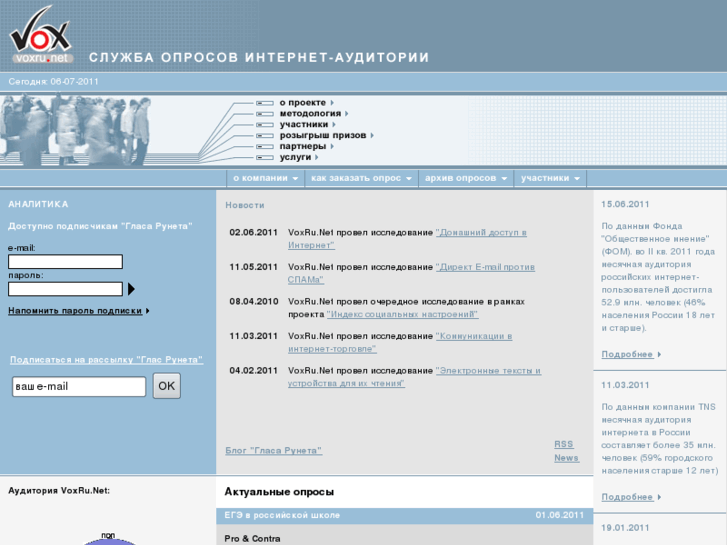Click the arrow icon beside 'розыгрыш призов'
The image size is (727, 545).
[x=372, y=135]
